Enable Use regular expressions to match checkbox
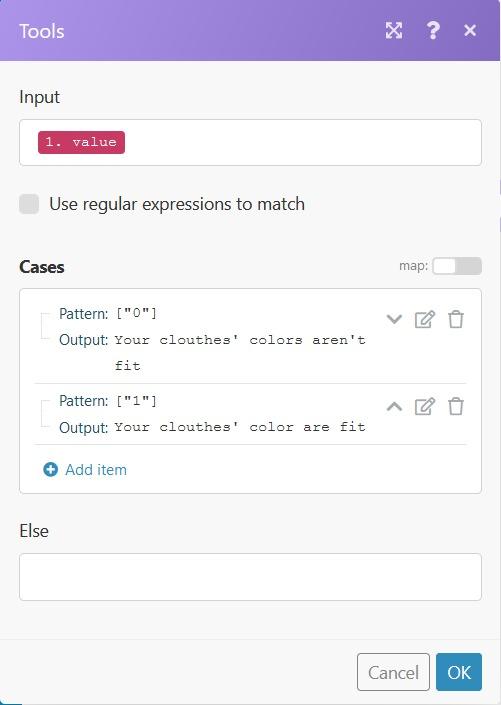 coord(29,204)
